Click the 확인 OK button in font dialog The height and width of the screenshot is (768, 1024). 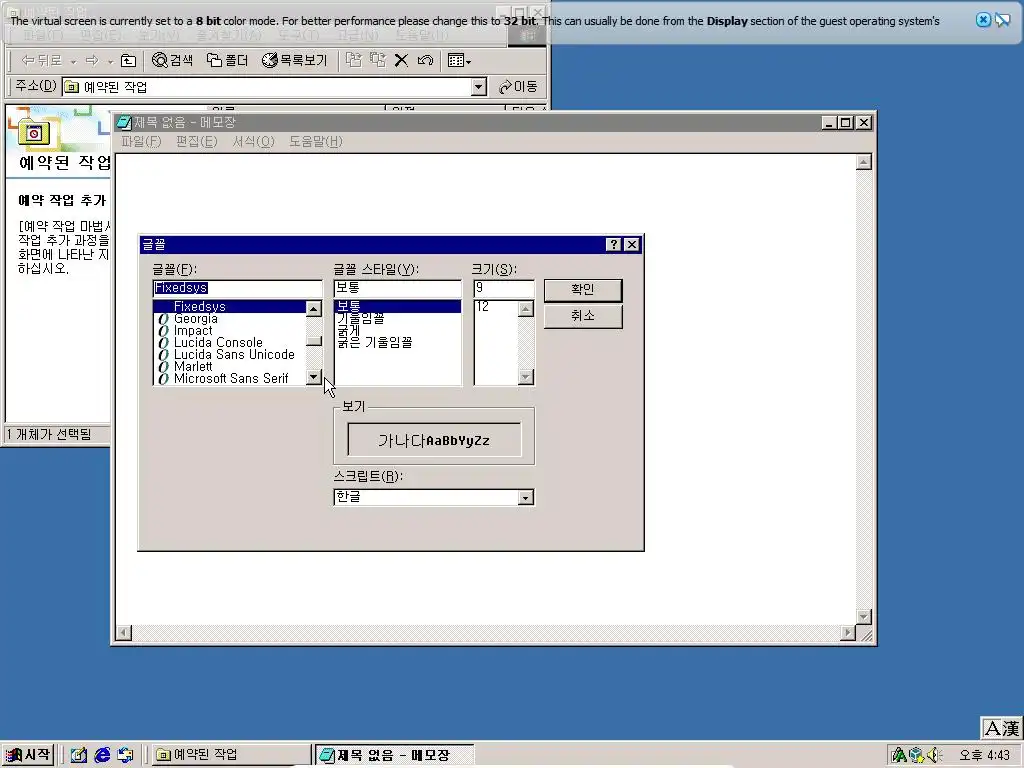tap(583, 289)
